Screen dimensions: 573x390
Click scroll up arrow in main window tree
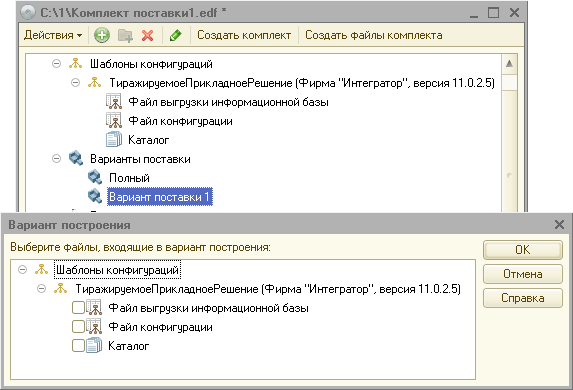pyautogui.click(x=509, y=64)
